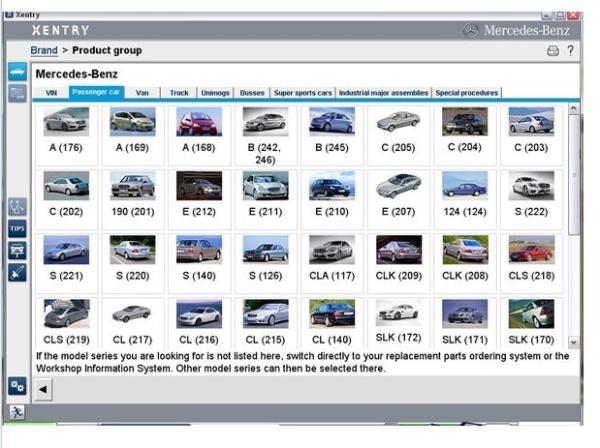
Task: Click the scrollbar down arrow
Action: coord(573,342)
